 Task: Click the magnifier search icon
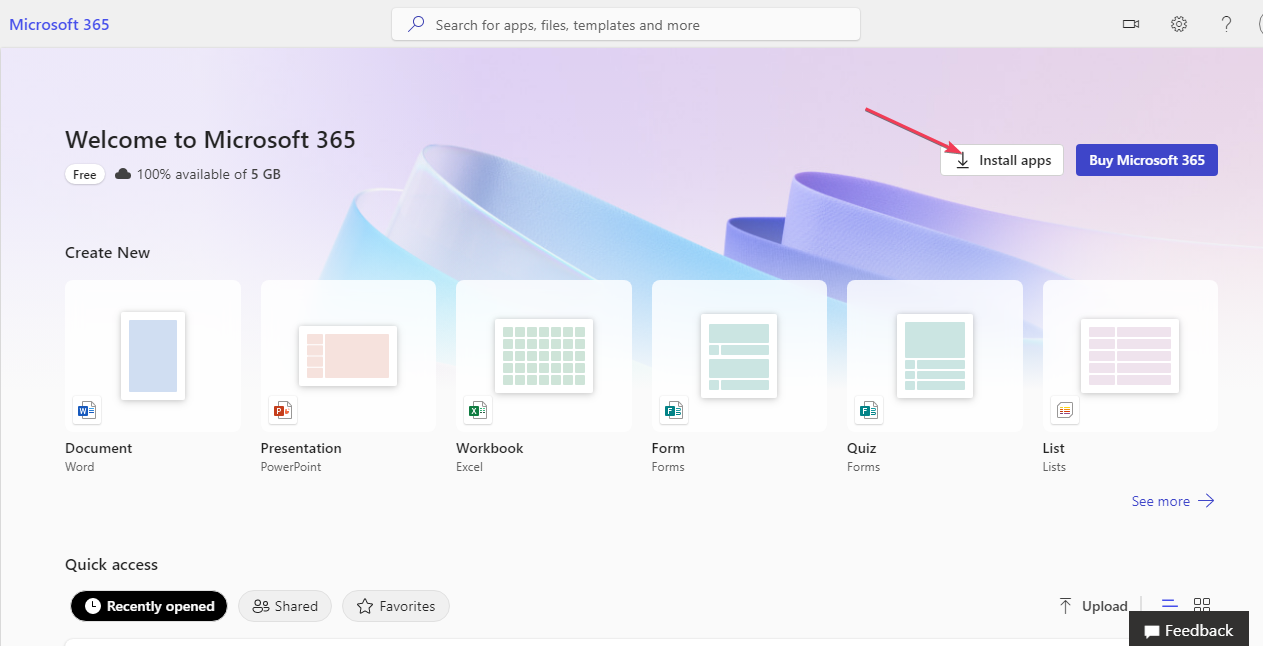point(416,24)
